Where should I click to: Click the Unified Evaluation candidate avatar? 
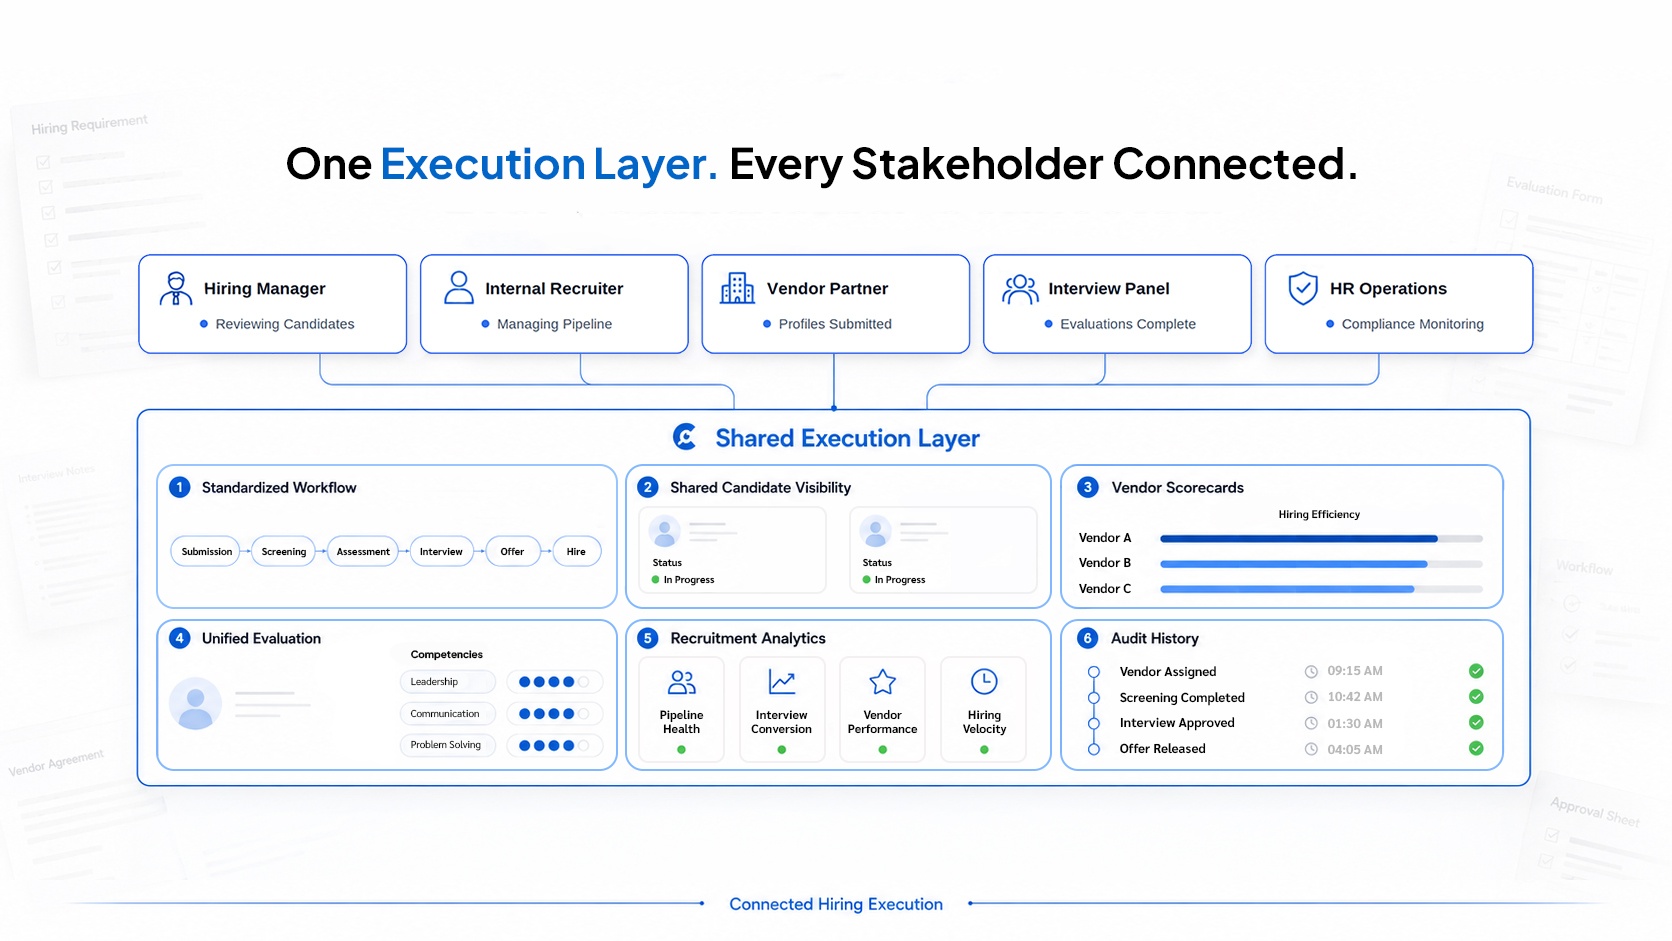tap(196, 704)
